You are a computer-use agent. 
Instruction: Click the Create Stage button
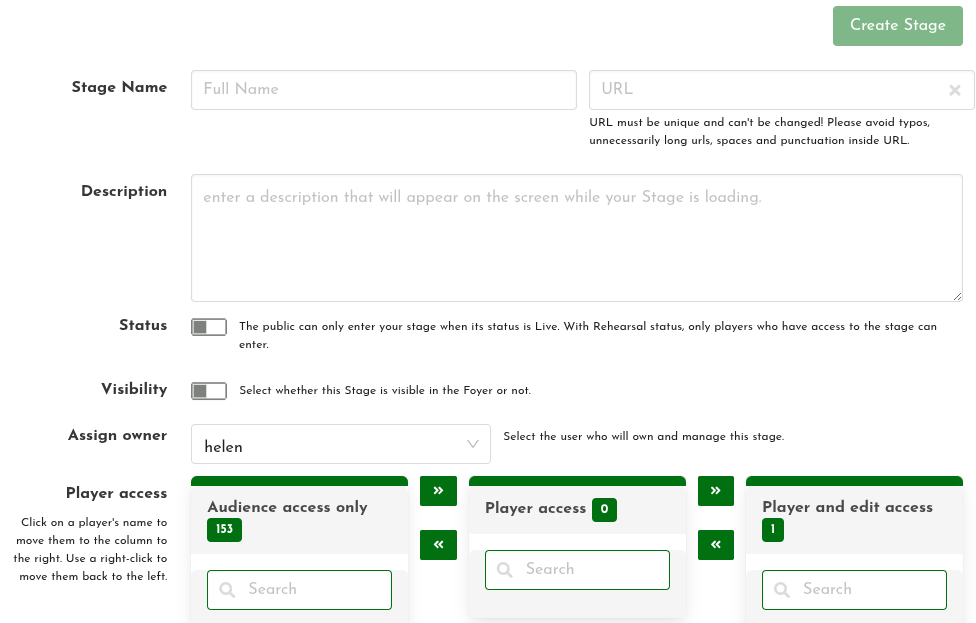(897, 26)
